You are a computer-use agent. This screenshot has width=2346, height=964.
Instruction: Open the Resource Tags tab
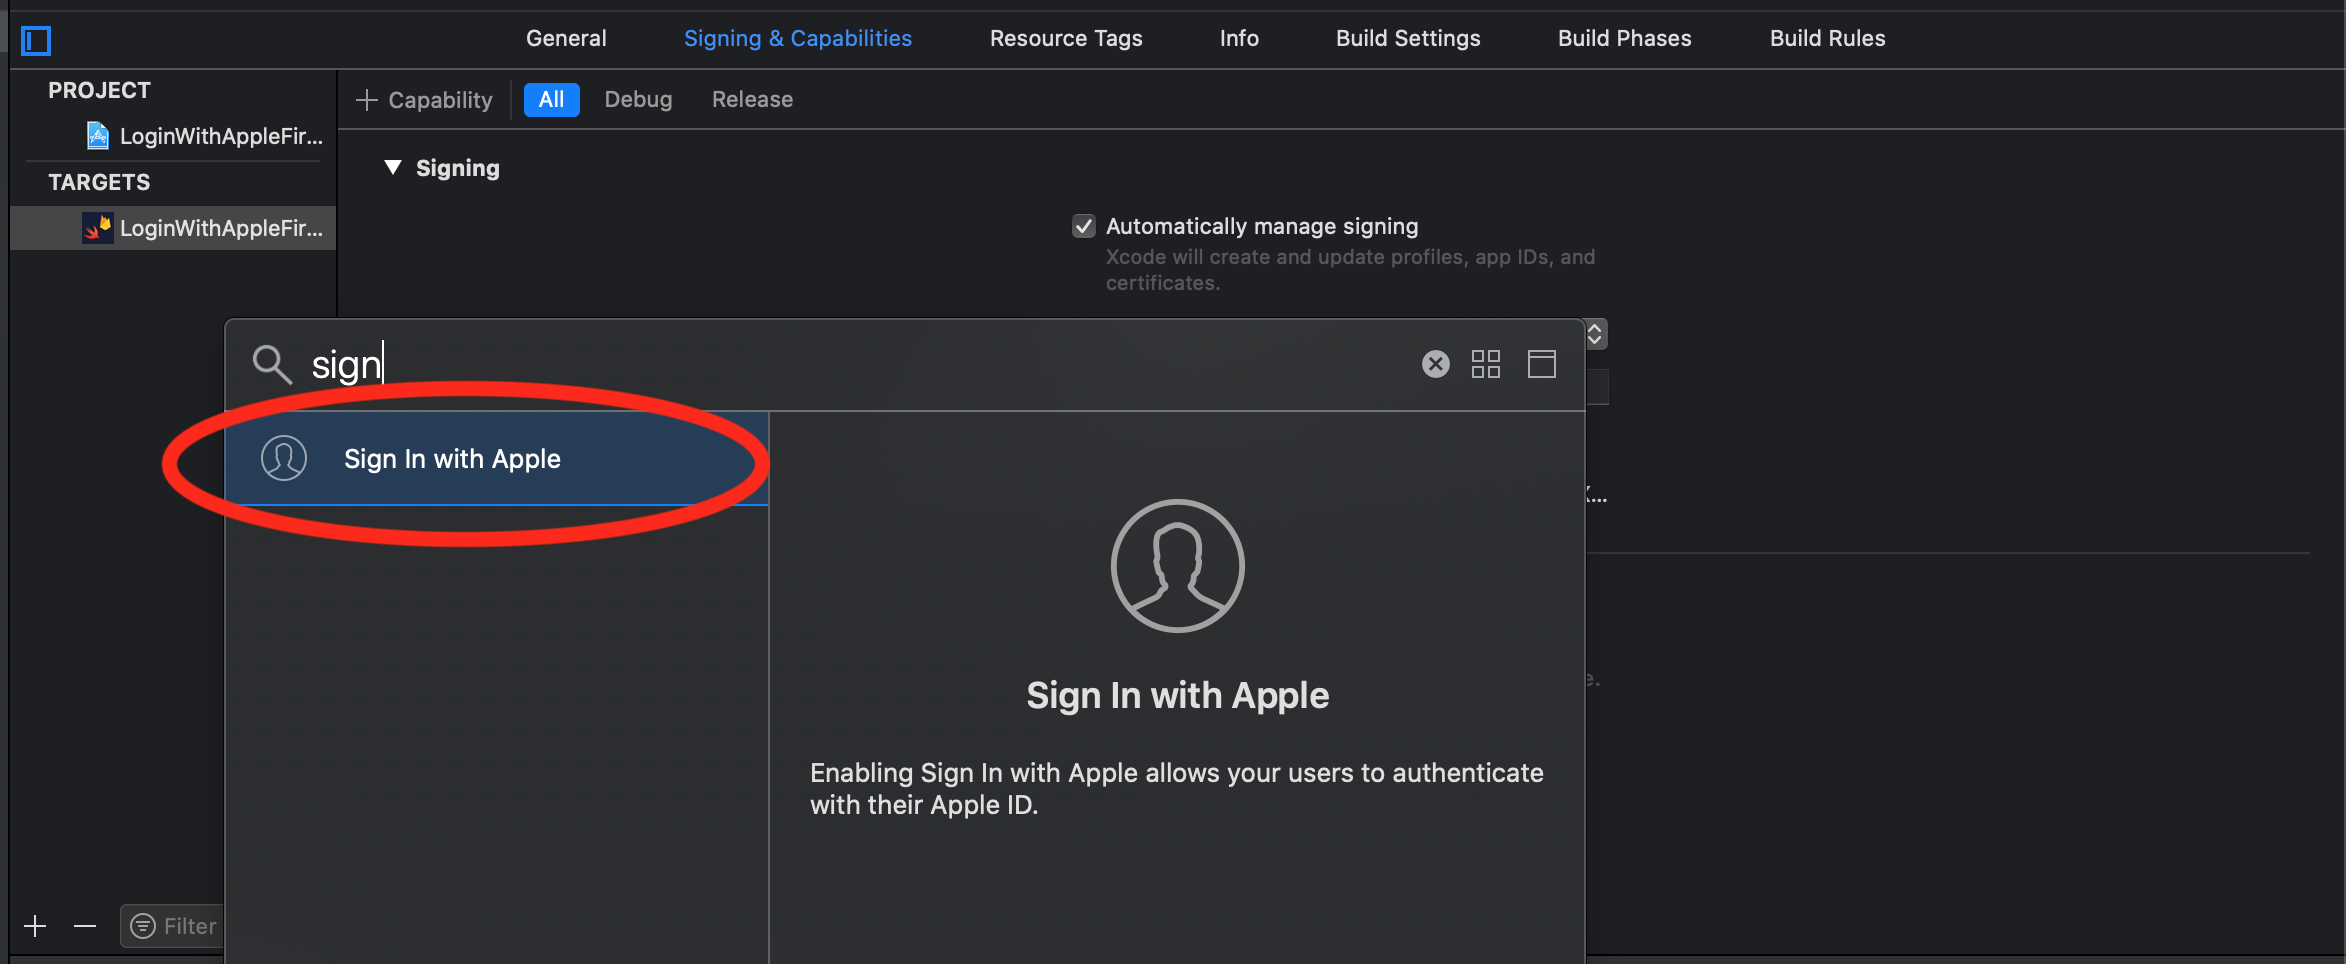click(1066, 38)
